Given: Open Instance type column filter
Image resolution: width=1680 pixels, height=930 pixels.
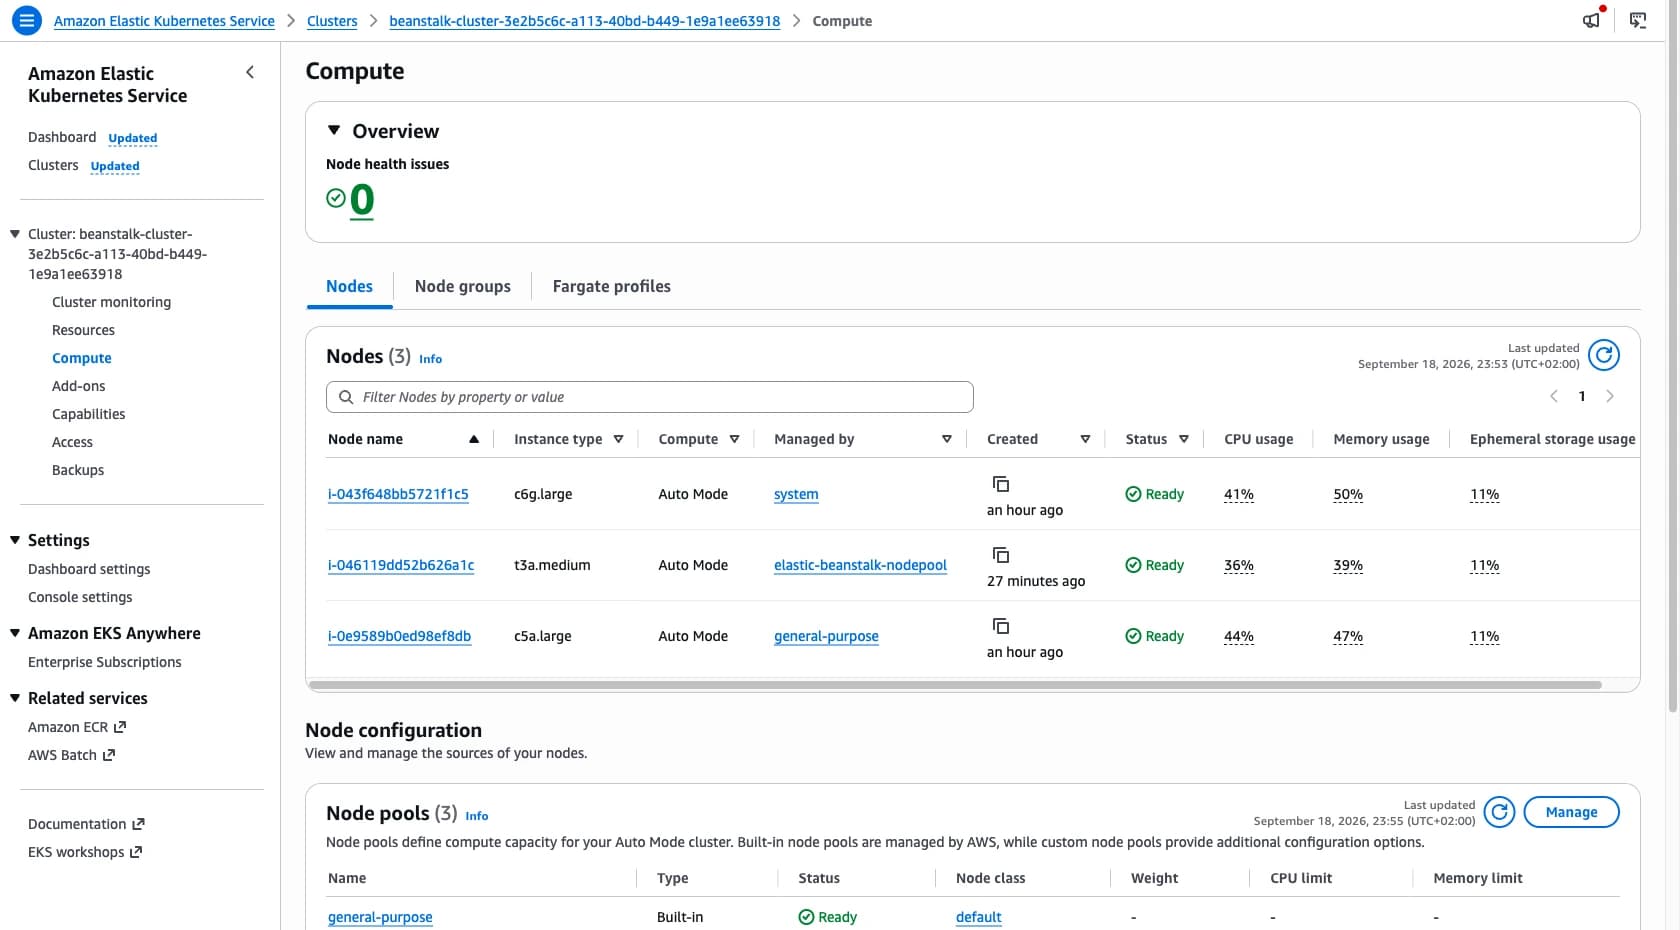Looking at the screenshot, I should point(618,439).
